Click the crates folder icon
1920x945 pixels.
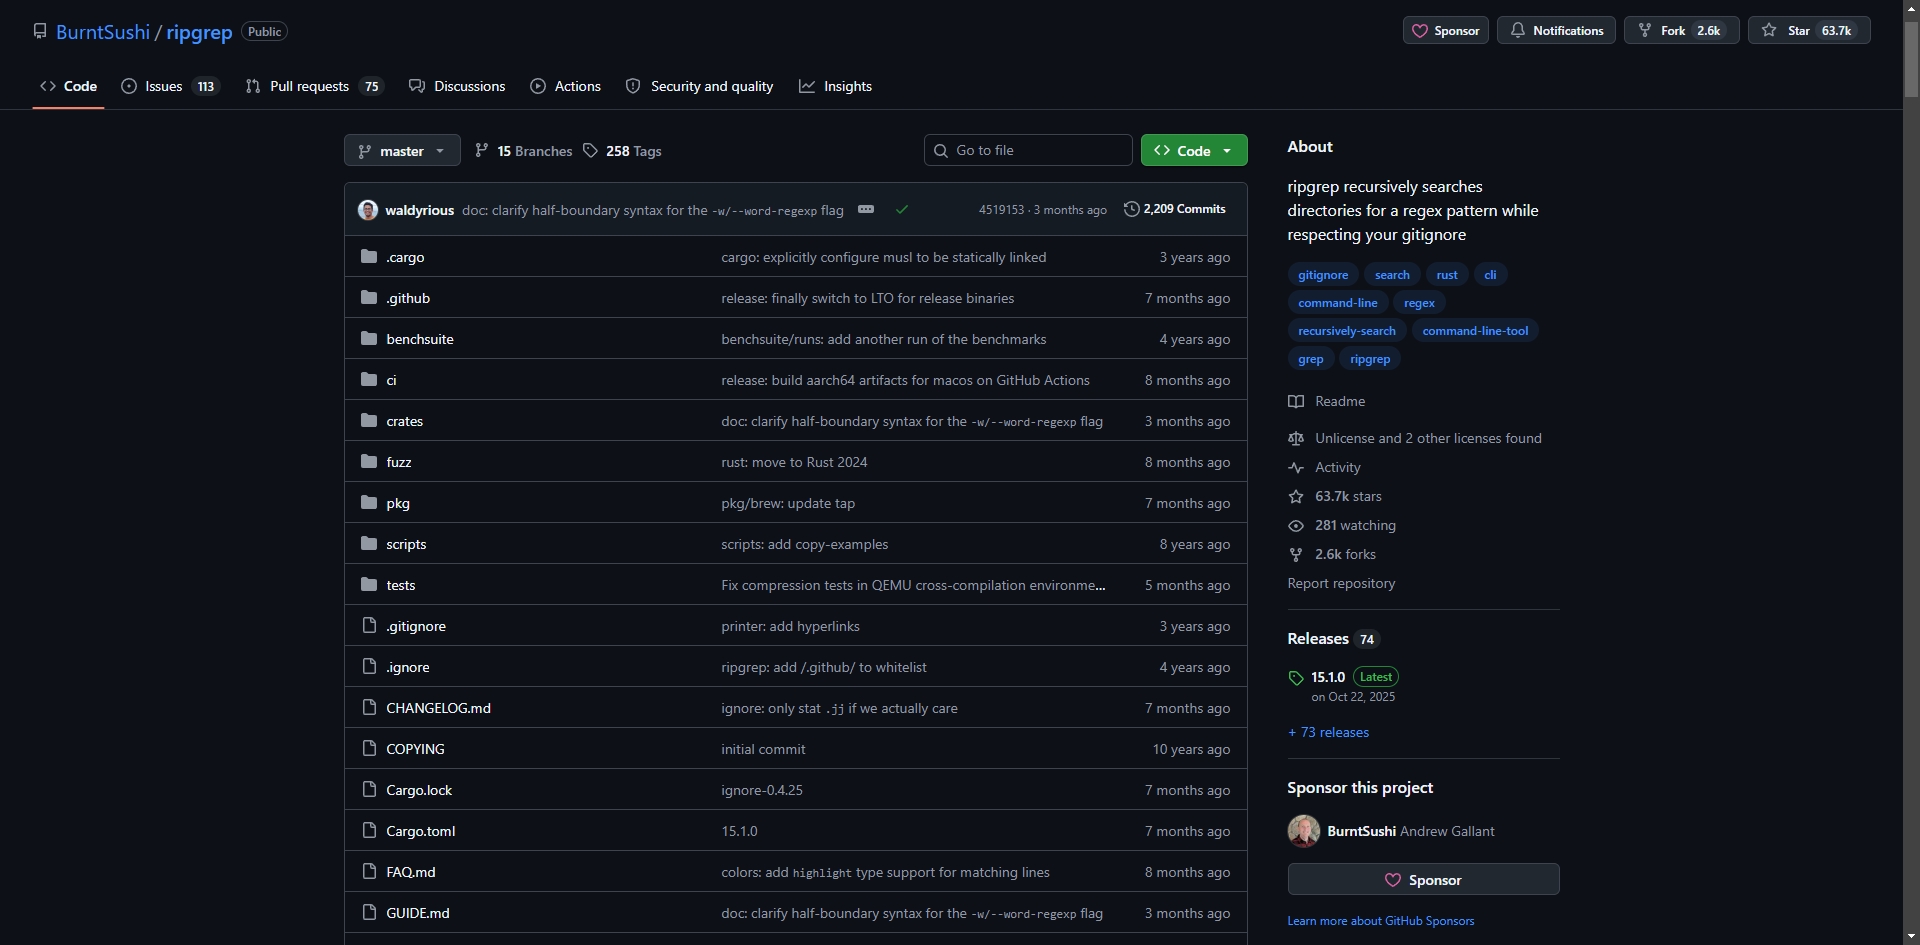(369, 421)
